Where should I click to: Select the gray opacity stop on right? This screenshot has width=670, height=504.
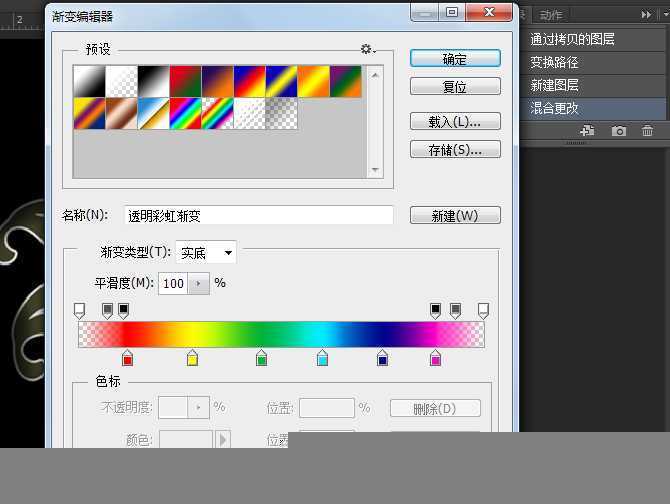[455, 311]
